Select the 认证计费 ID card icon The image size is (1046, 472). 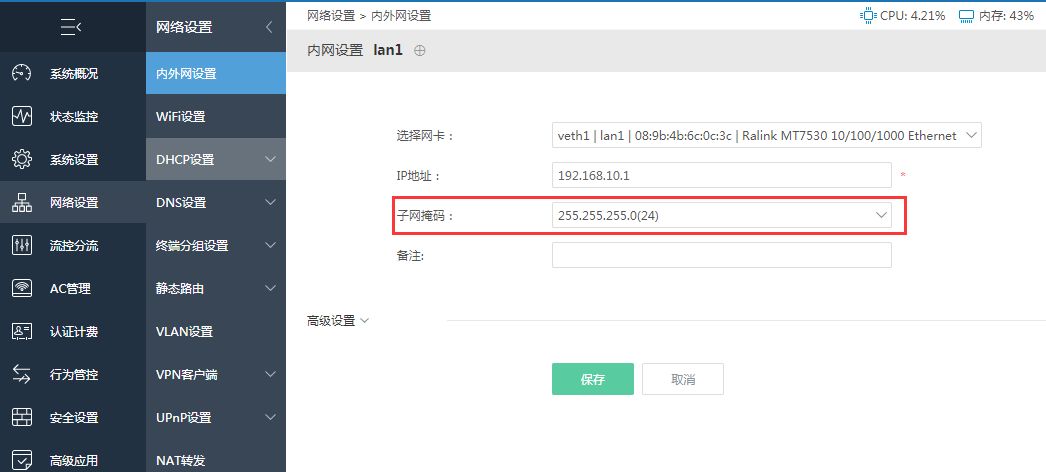(x=22, y=331)
